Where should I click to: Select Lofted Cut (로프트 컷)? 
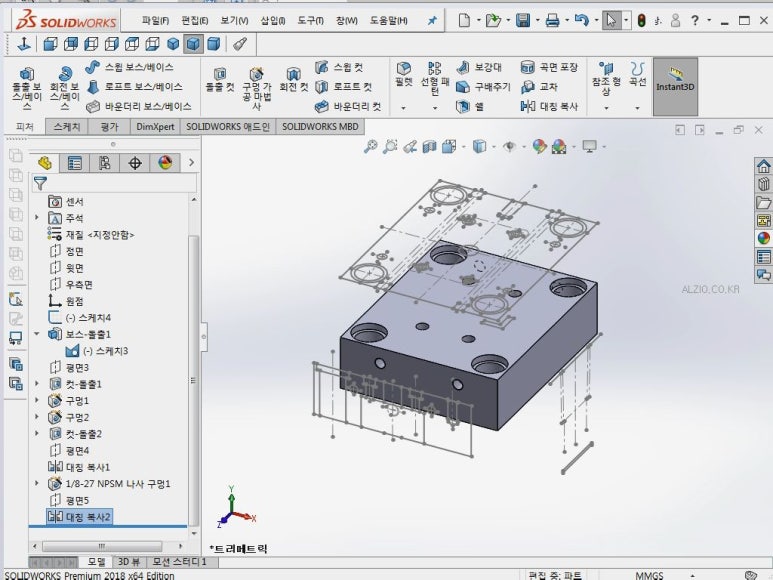pos(343,87)
